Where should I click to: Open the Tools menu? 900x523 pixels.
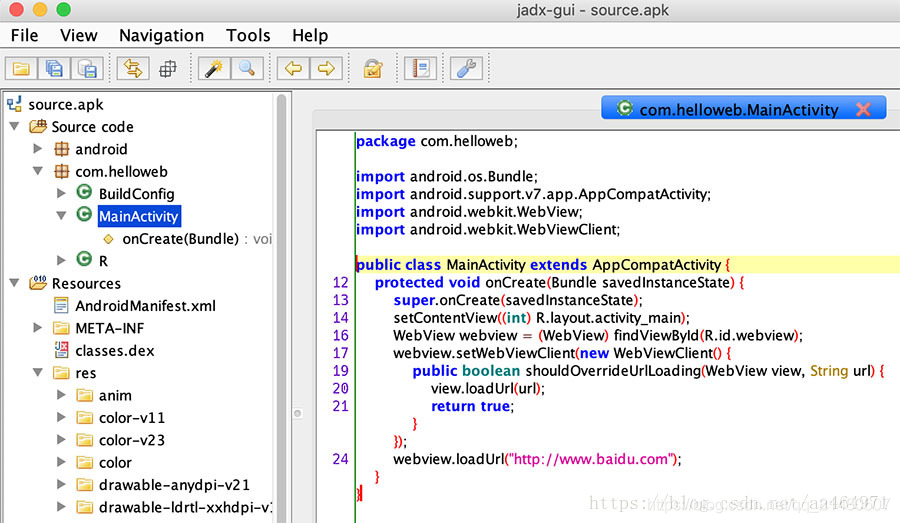coord(248,36)
